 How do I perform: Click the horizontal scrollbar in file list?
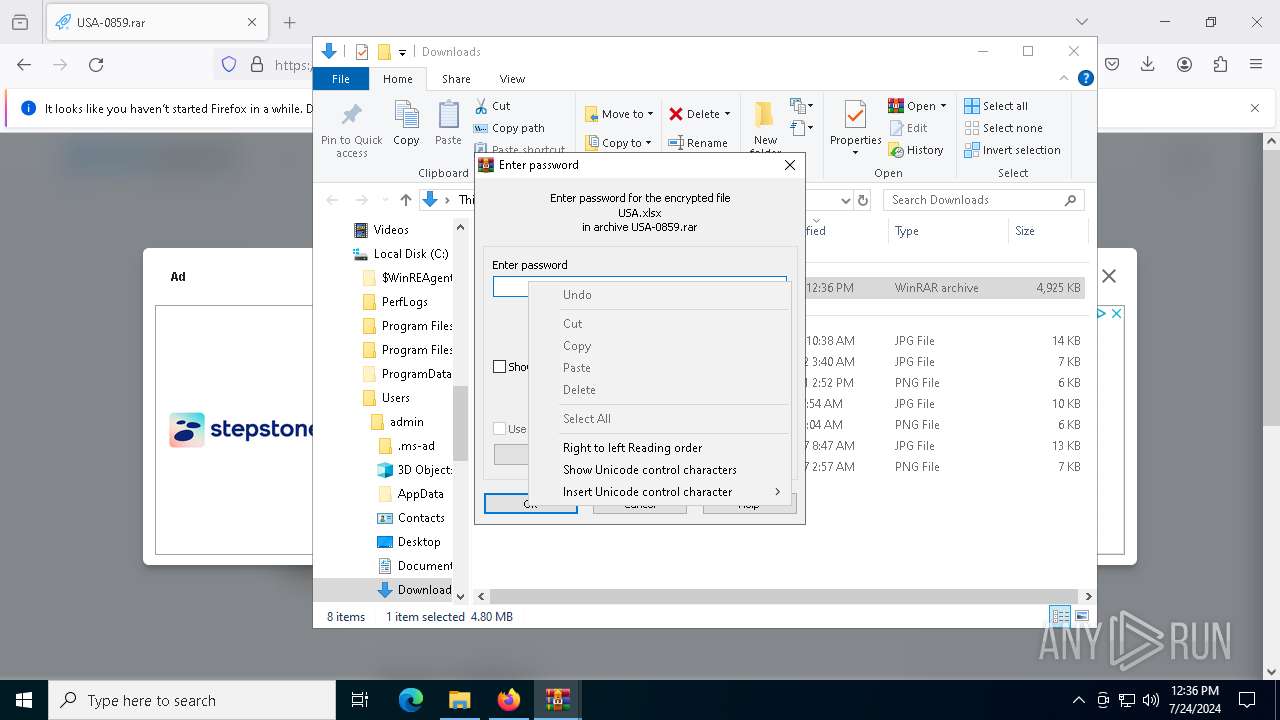click(x=783, y=596)
